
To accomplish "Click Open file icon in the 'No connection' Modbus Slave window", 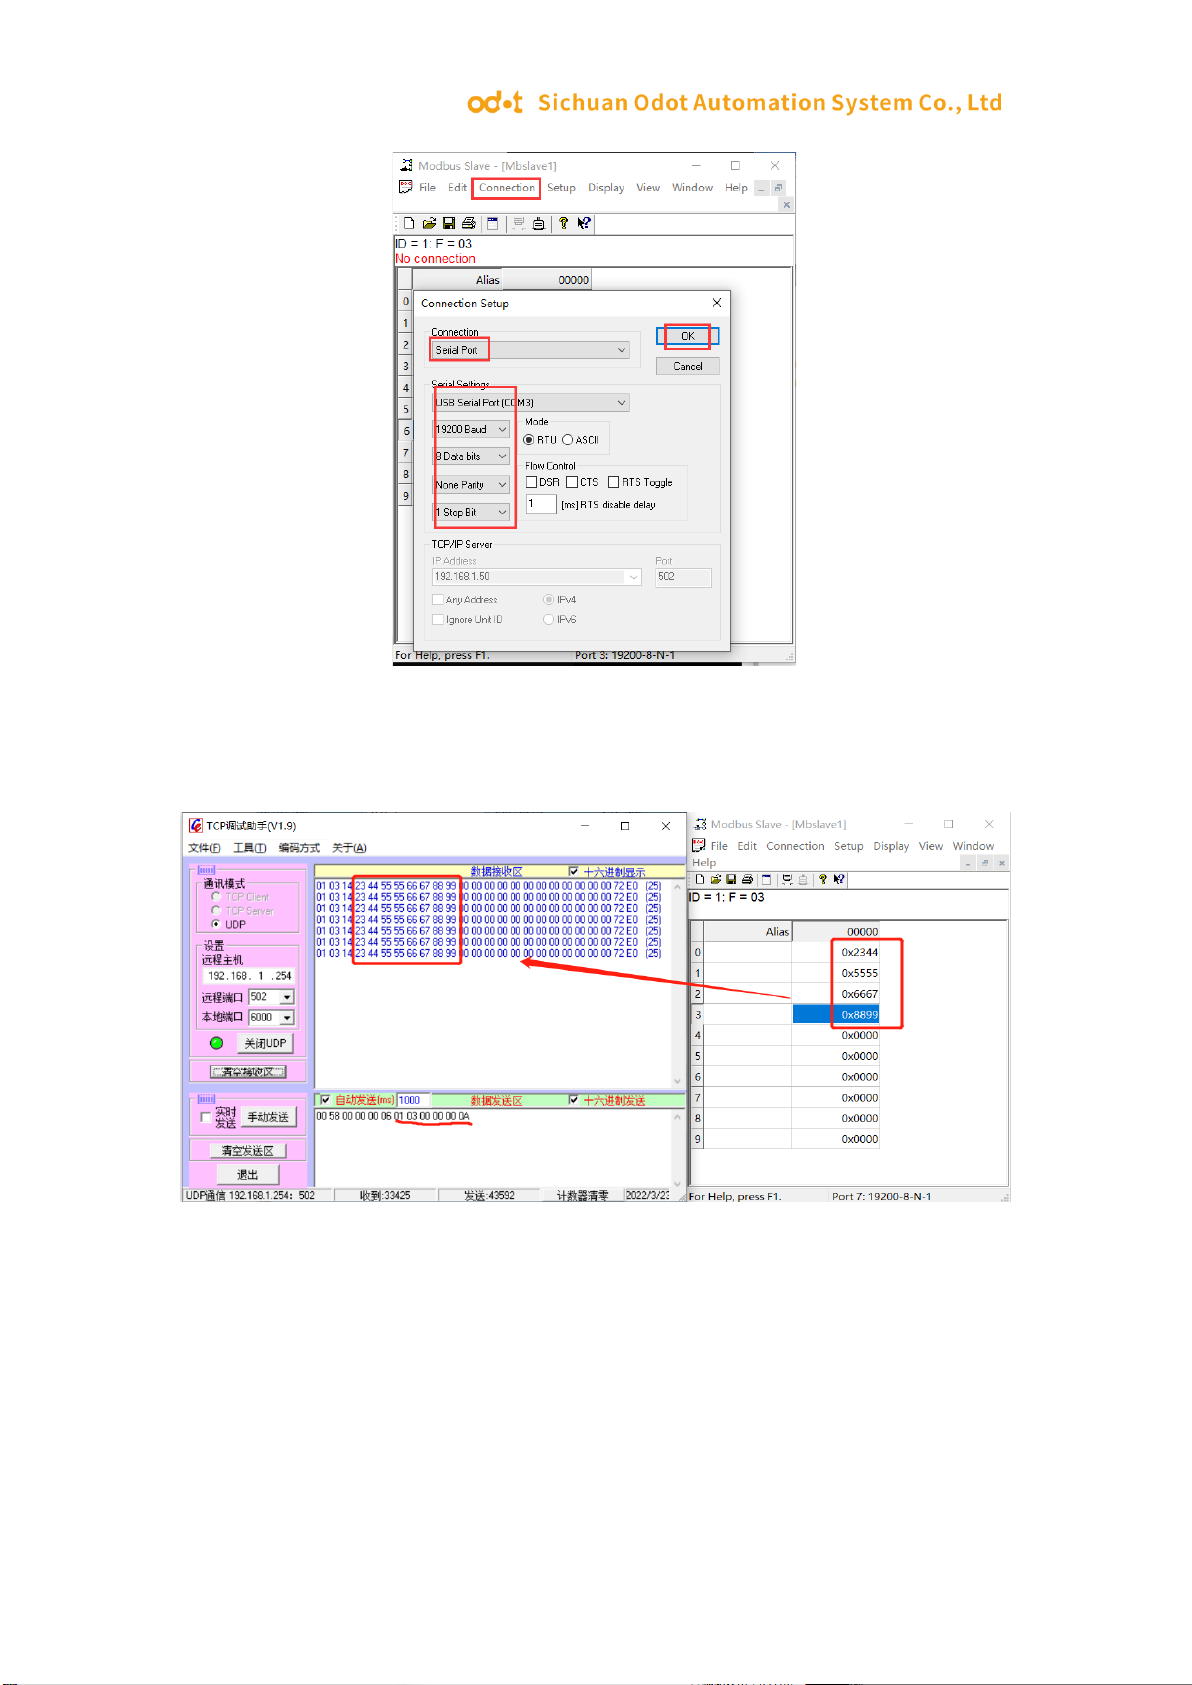I will pos(429,223).
